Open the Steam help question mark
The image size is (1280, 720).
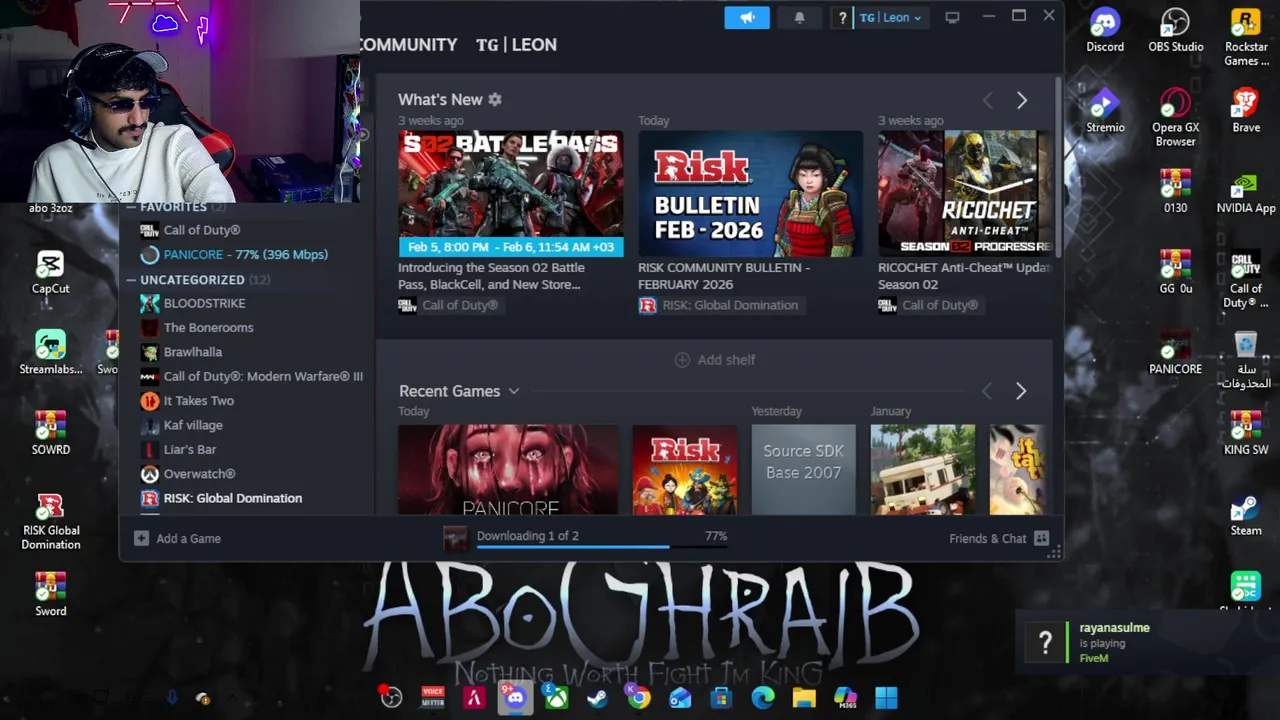click(x=842, y=17)
